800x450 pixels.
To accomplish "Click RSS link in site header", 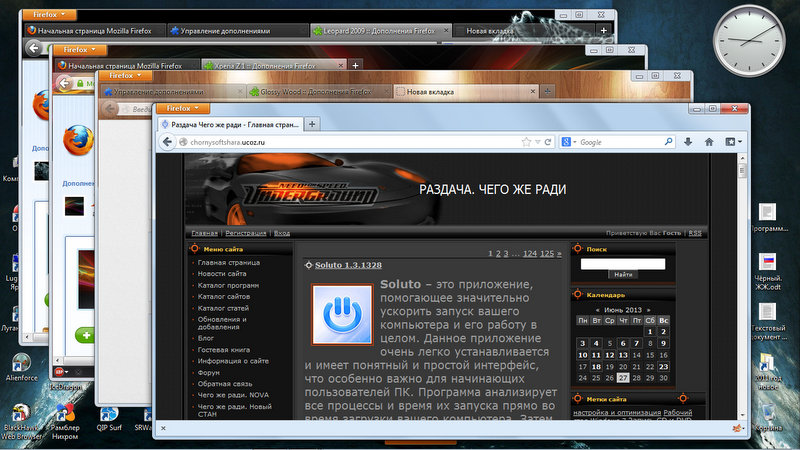I will click(695, 233).
